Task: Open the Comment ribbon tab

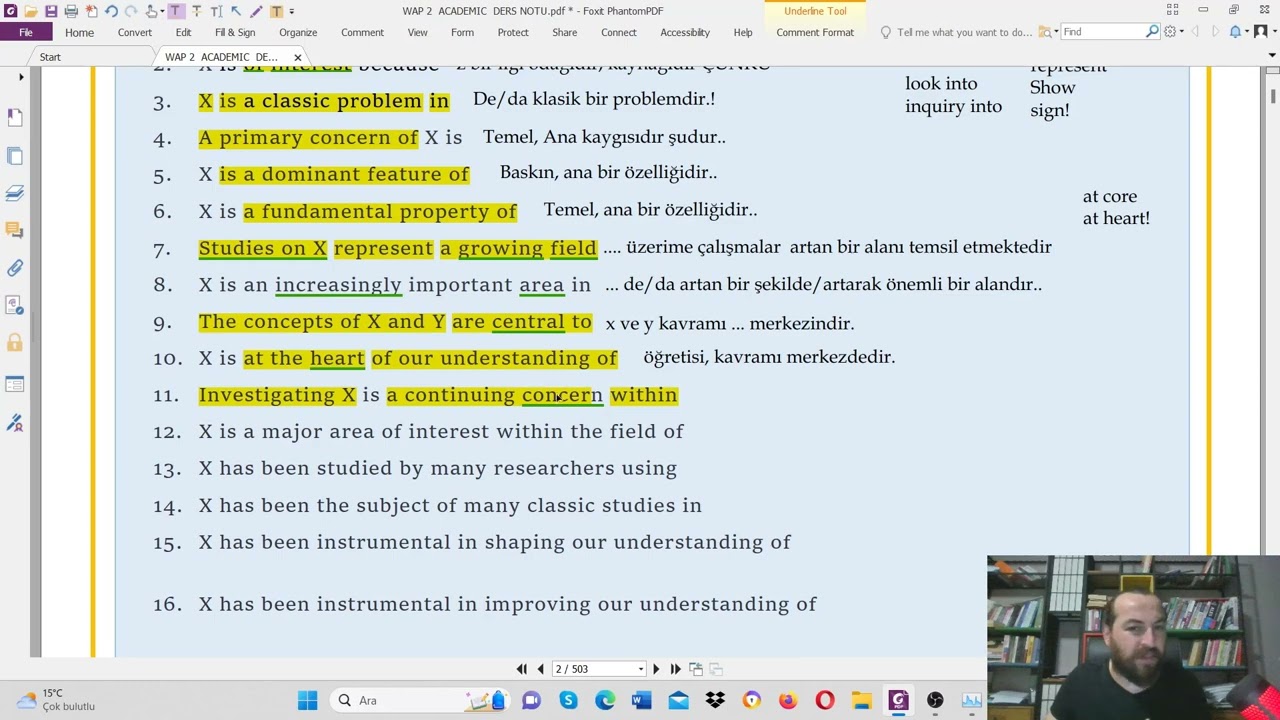Action: pyautogui.click(x=362, y=32)
